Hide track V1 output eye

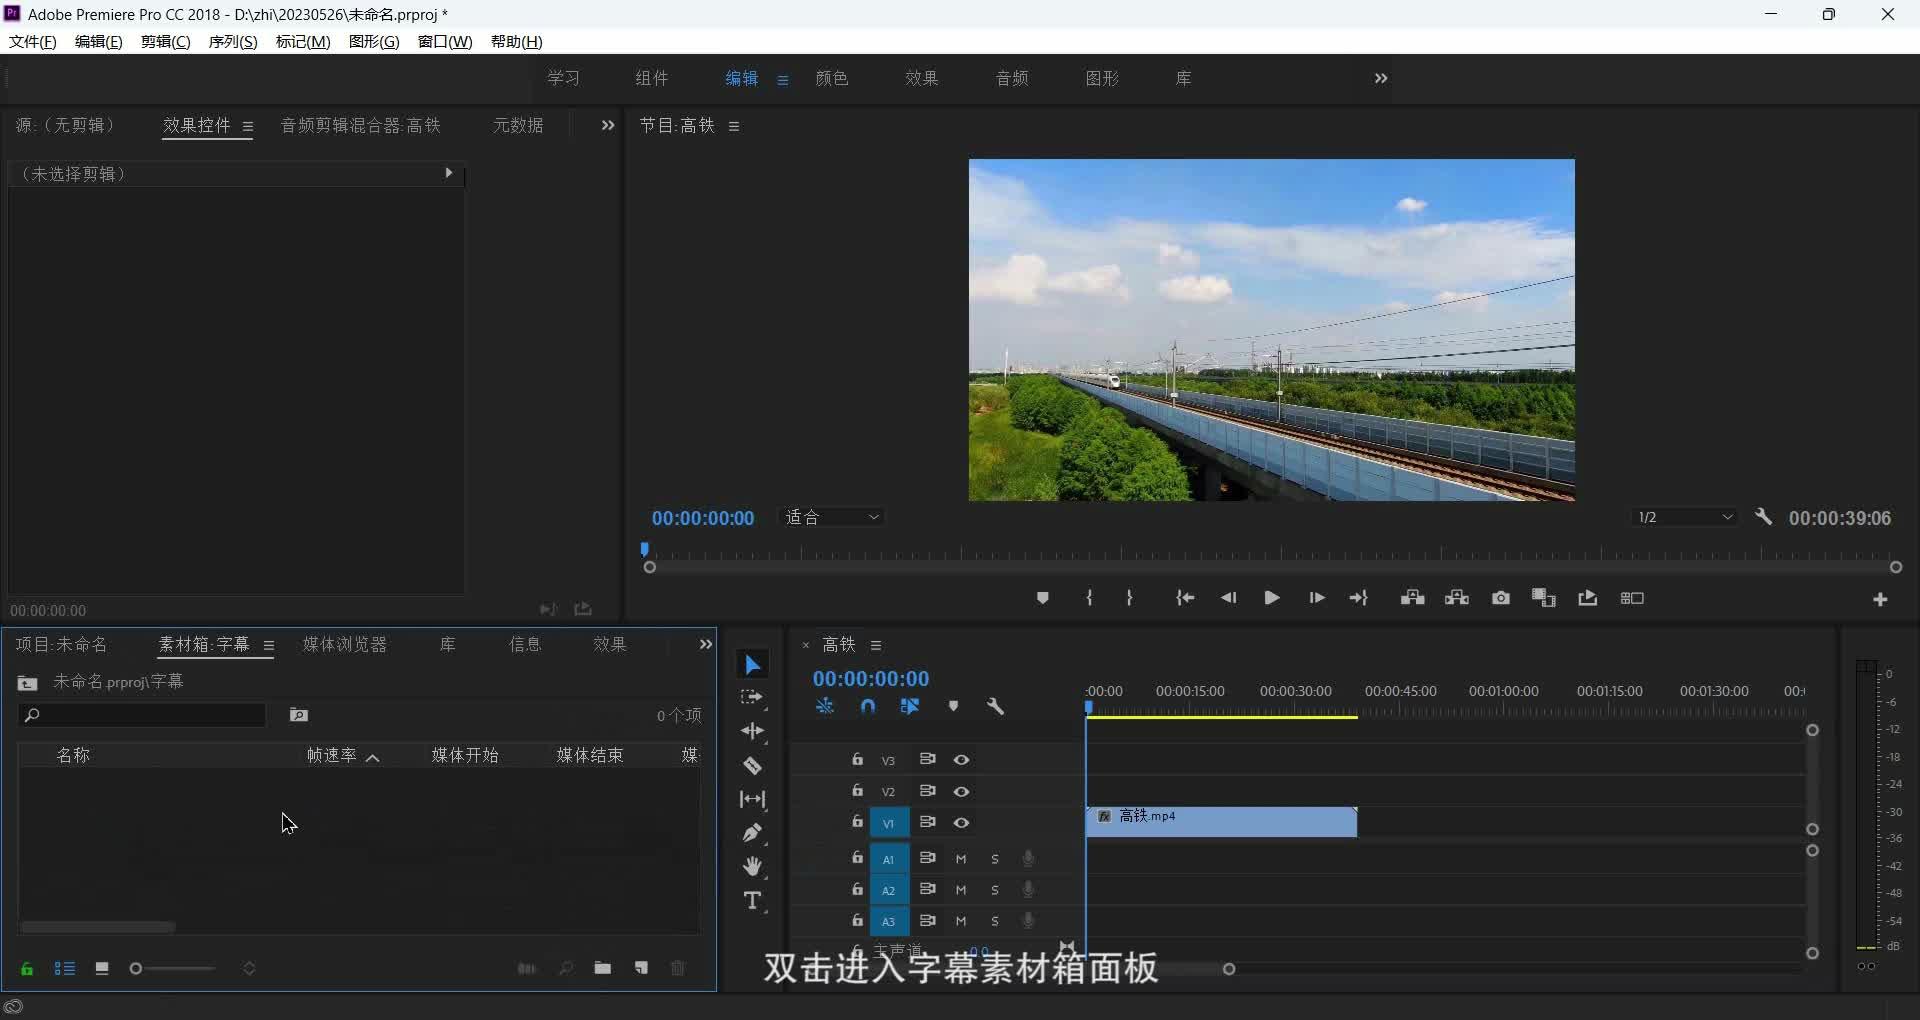point(961,823)
